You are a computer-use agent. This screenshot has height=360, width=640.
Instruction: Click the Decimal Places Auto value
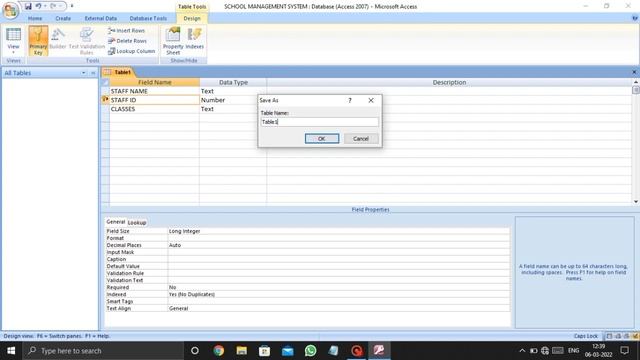[339, 245]
